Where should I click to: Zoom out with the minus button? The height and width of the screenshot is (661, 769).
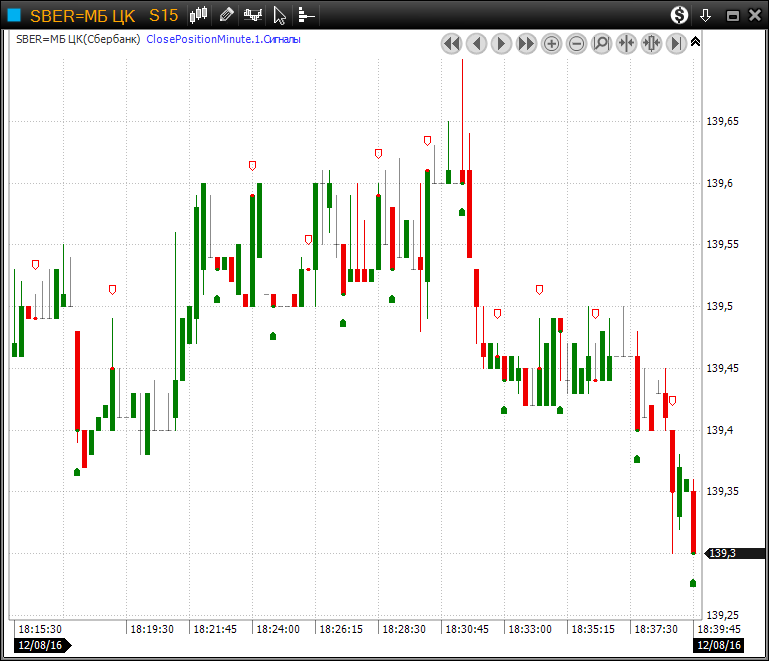click(576, 43)
